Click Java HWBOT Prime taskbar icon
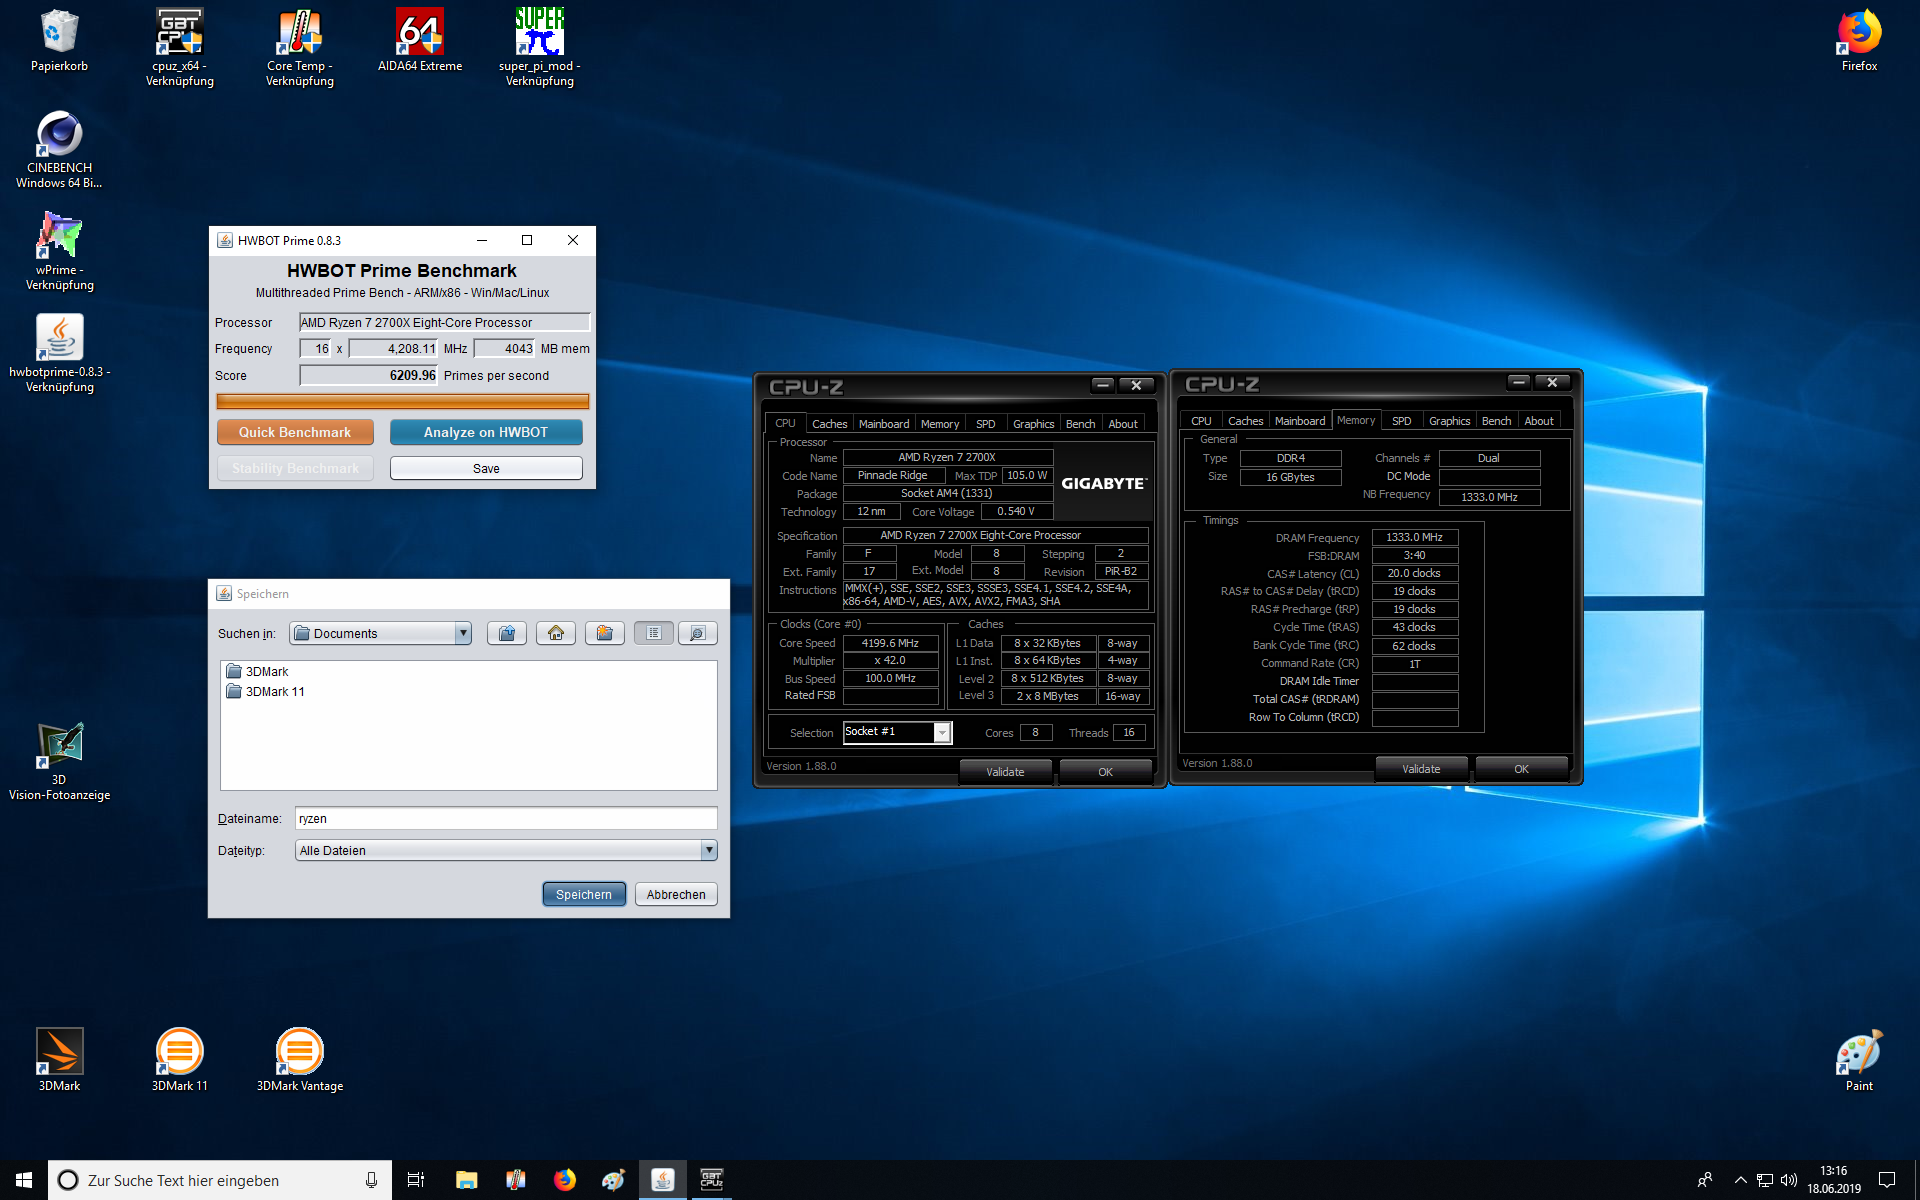1920x1200 pixels. point(662,1180)
